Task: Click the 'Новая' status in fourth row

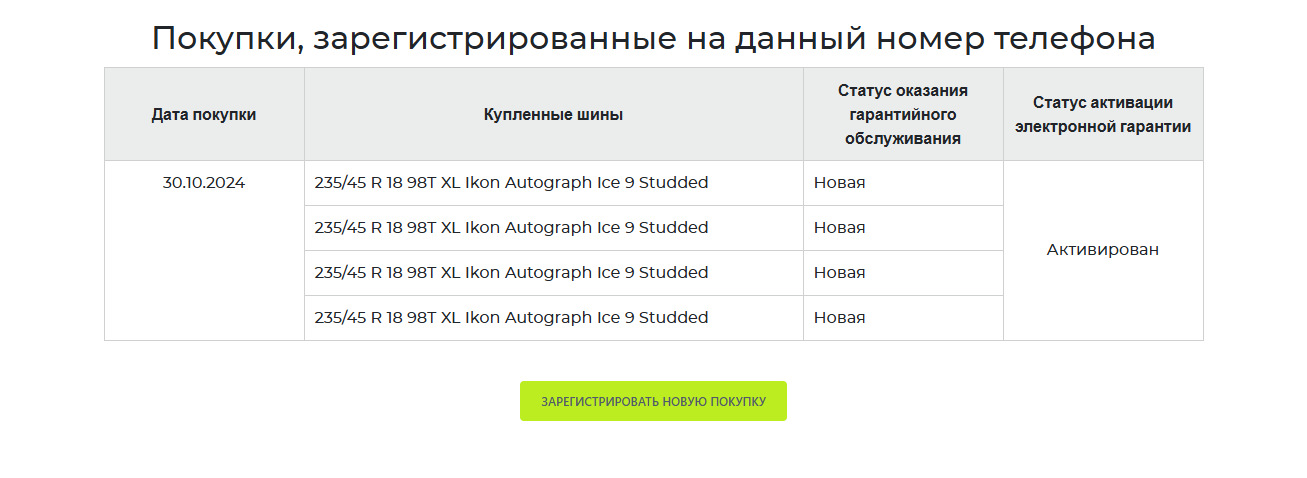Action: click(x=839, y=318)
